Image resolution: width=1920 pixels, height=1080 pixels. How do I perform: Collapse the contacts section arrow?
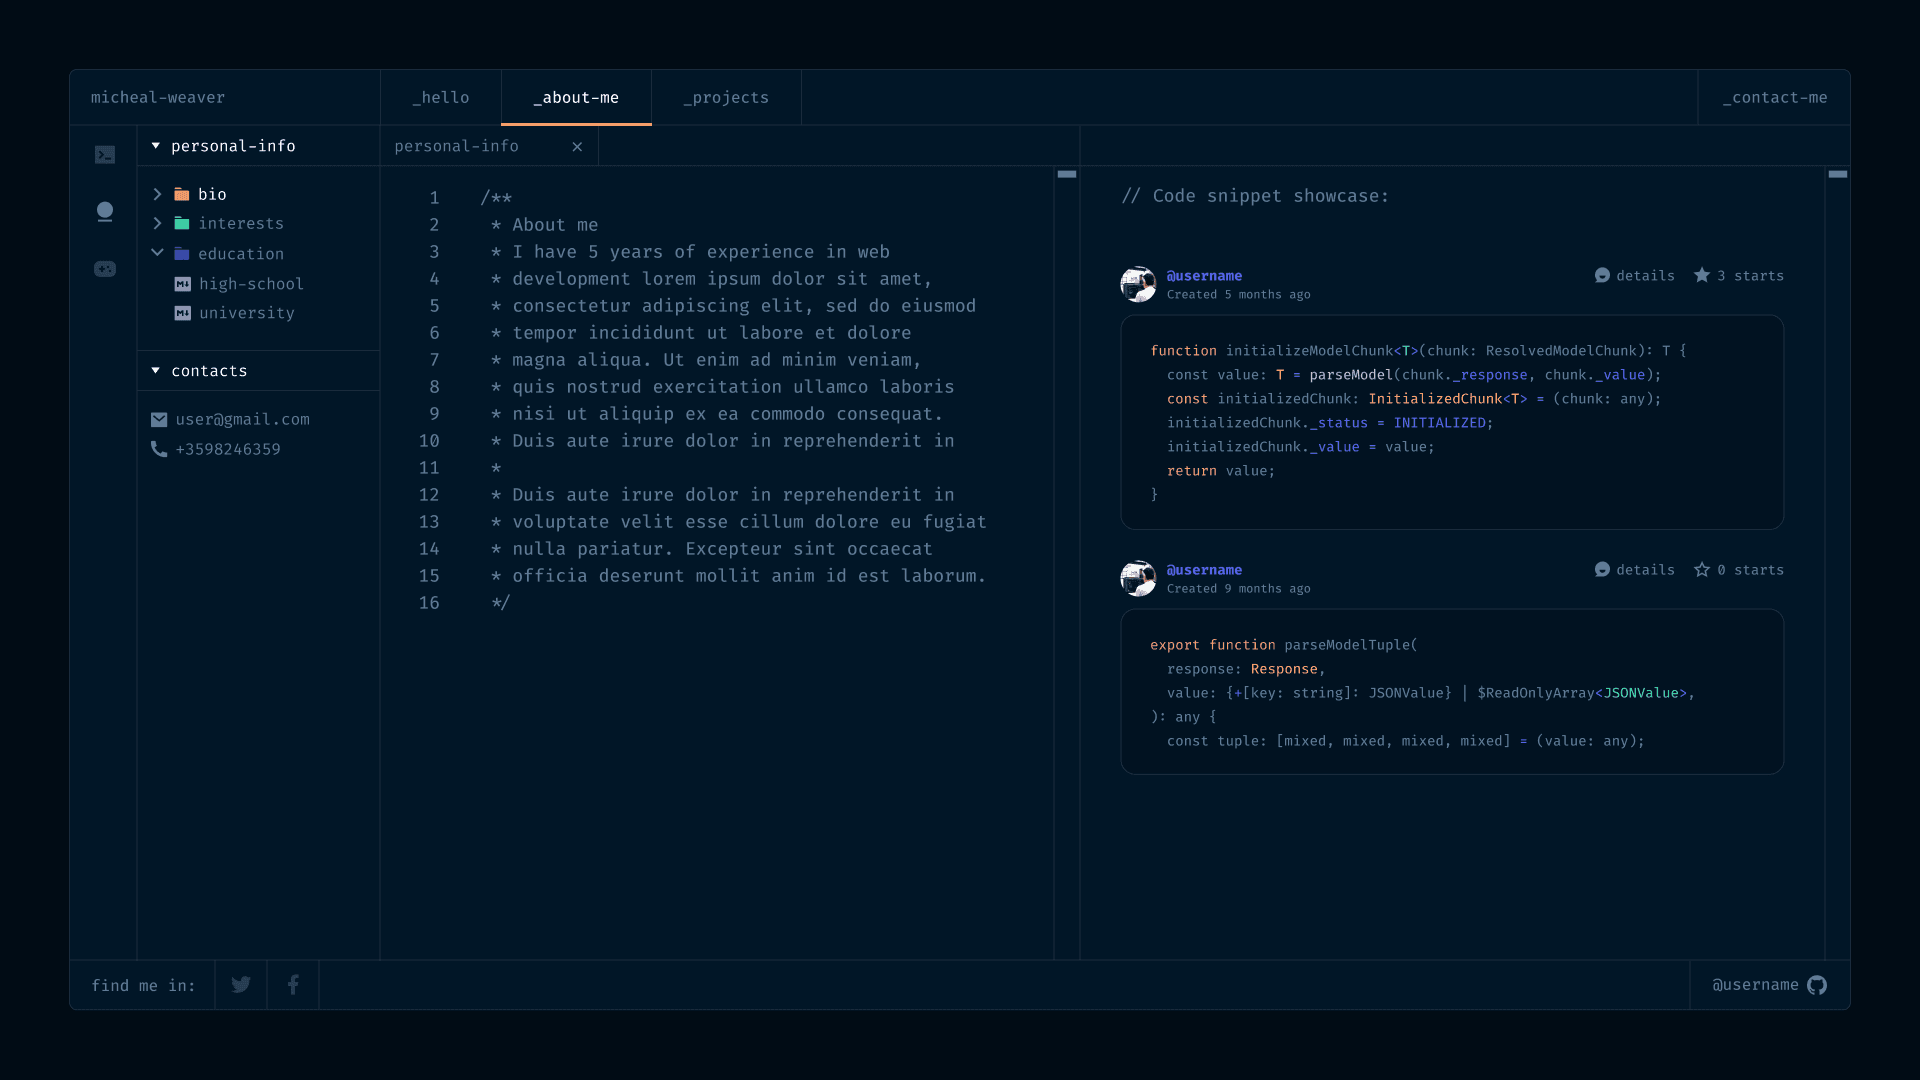156,371
